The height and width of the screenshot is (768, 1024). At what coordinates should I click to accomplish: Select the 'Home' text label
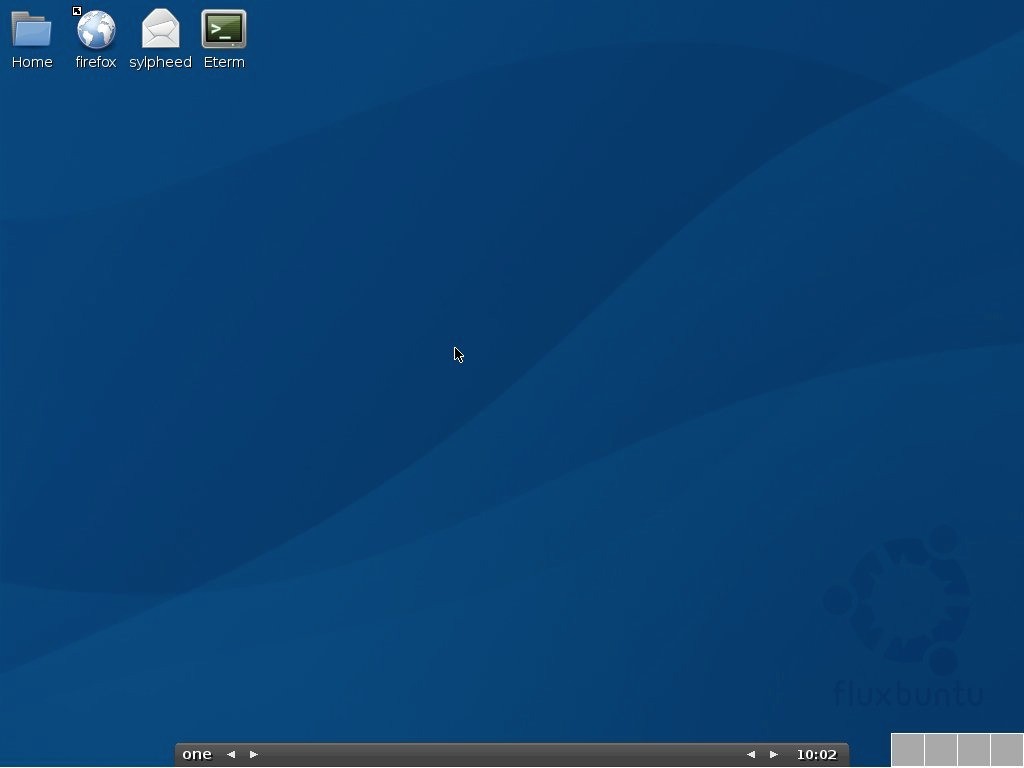[x=32, y=62]
